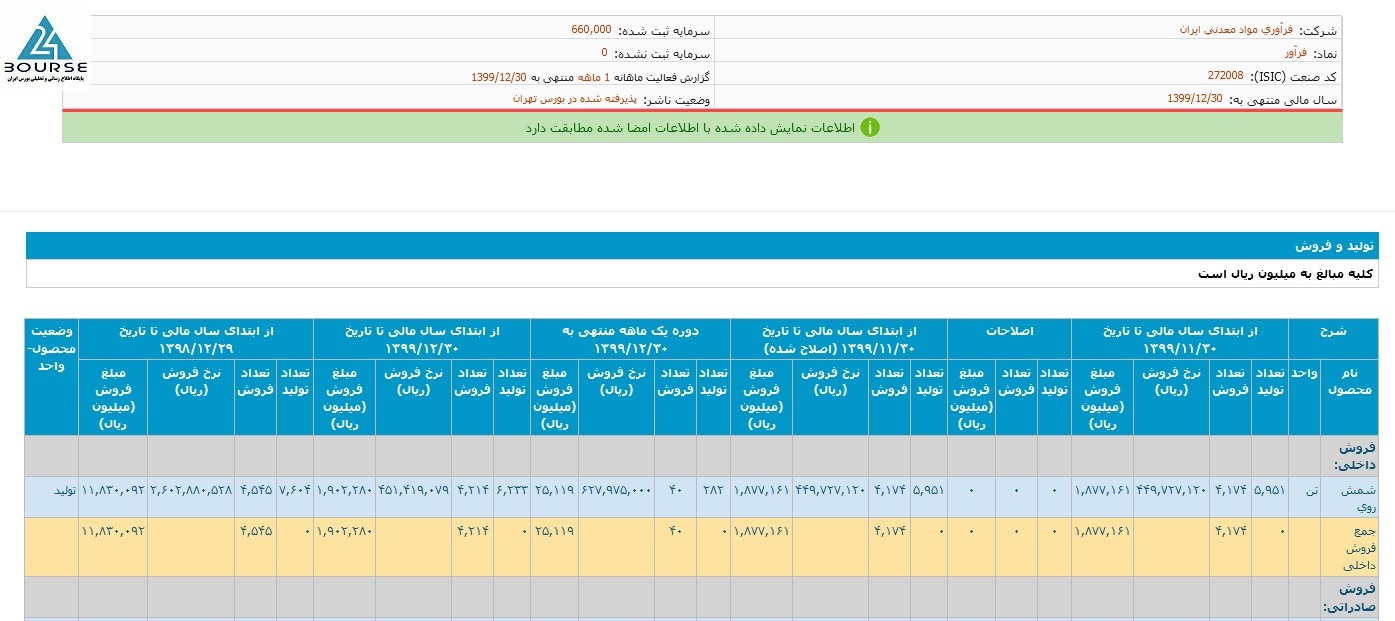Click the sales rate ۲,۶۰۲,۸۸۰,۵۲۸

click(191, 490)
